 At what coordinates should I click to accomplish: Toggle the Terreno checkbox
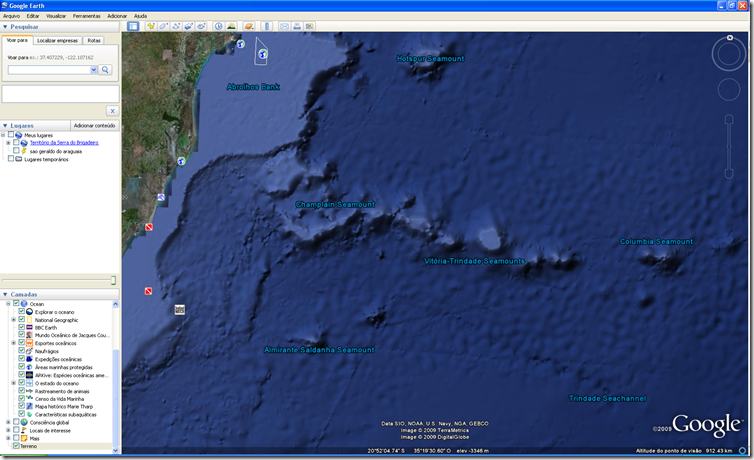[16, 446]
